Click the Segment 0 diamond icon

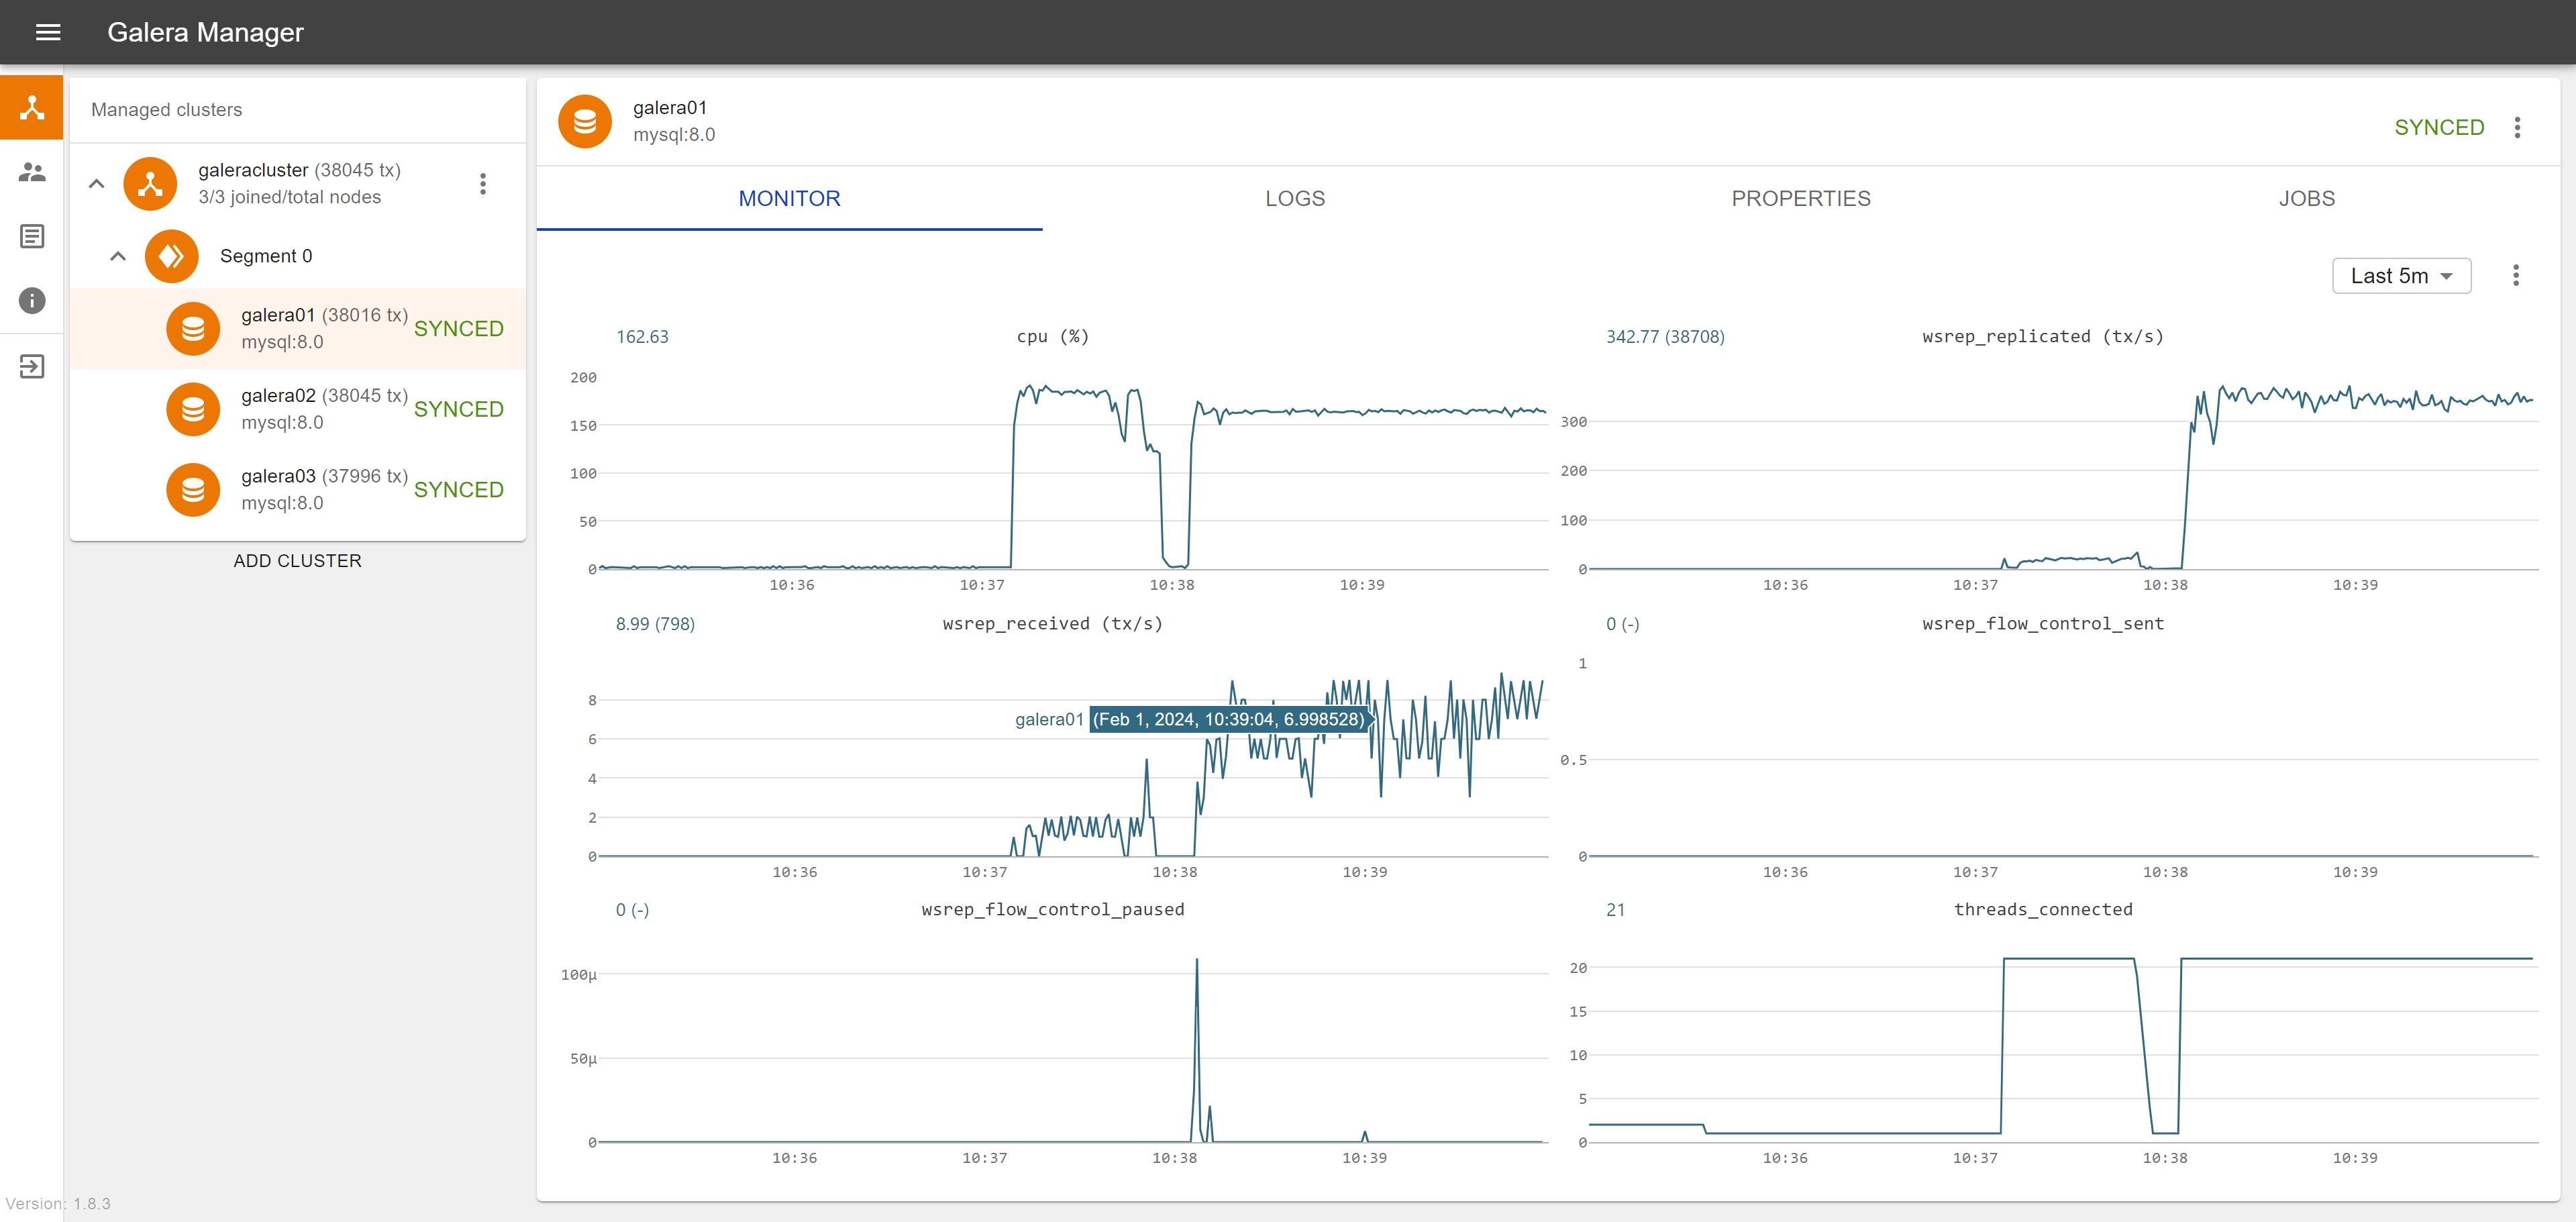click(171, 256)
